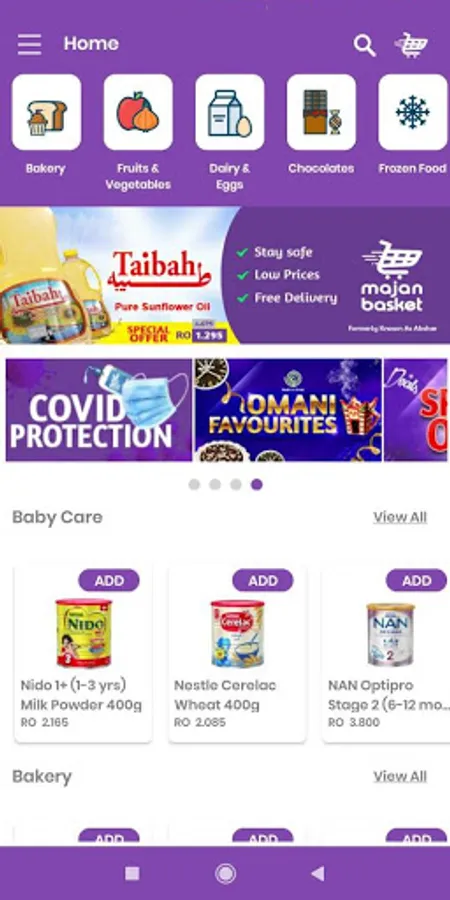Add NAN Optipro Stage 2 to cart
This screenshot has height=900, width=450.
[x=417, y=580]
